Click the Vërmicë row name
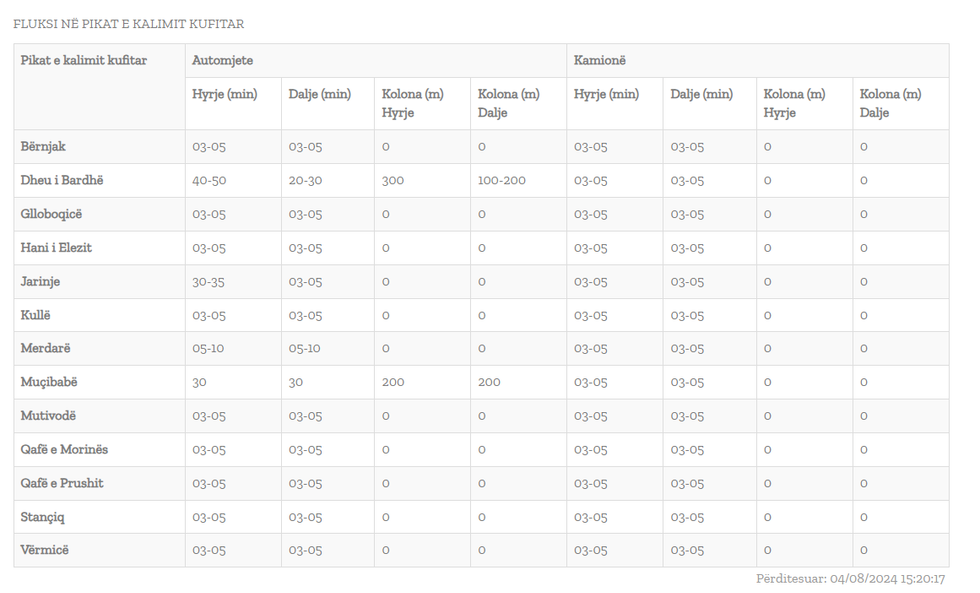 [x=45, y=550]
